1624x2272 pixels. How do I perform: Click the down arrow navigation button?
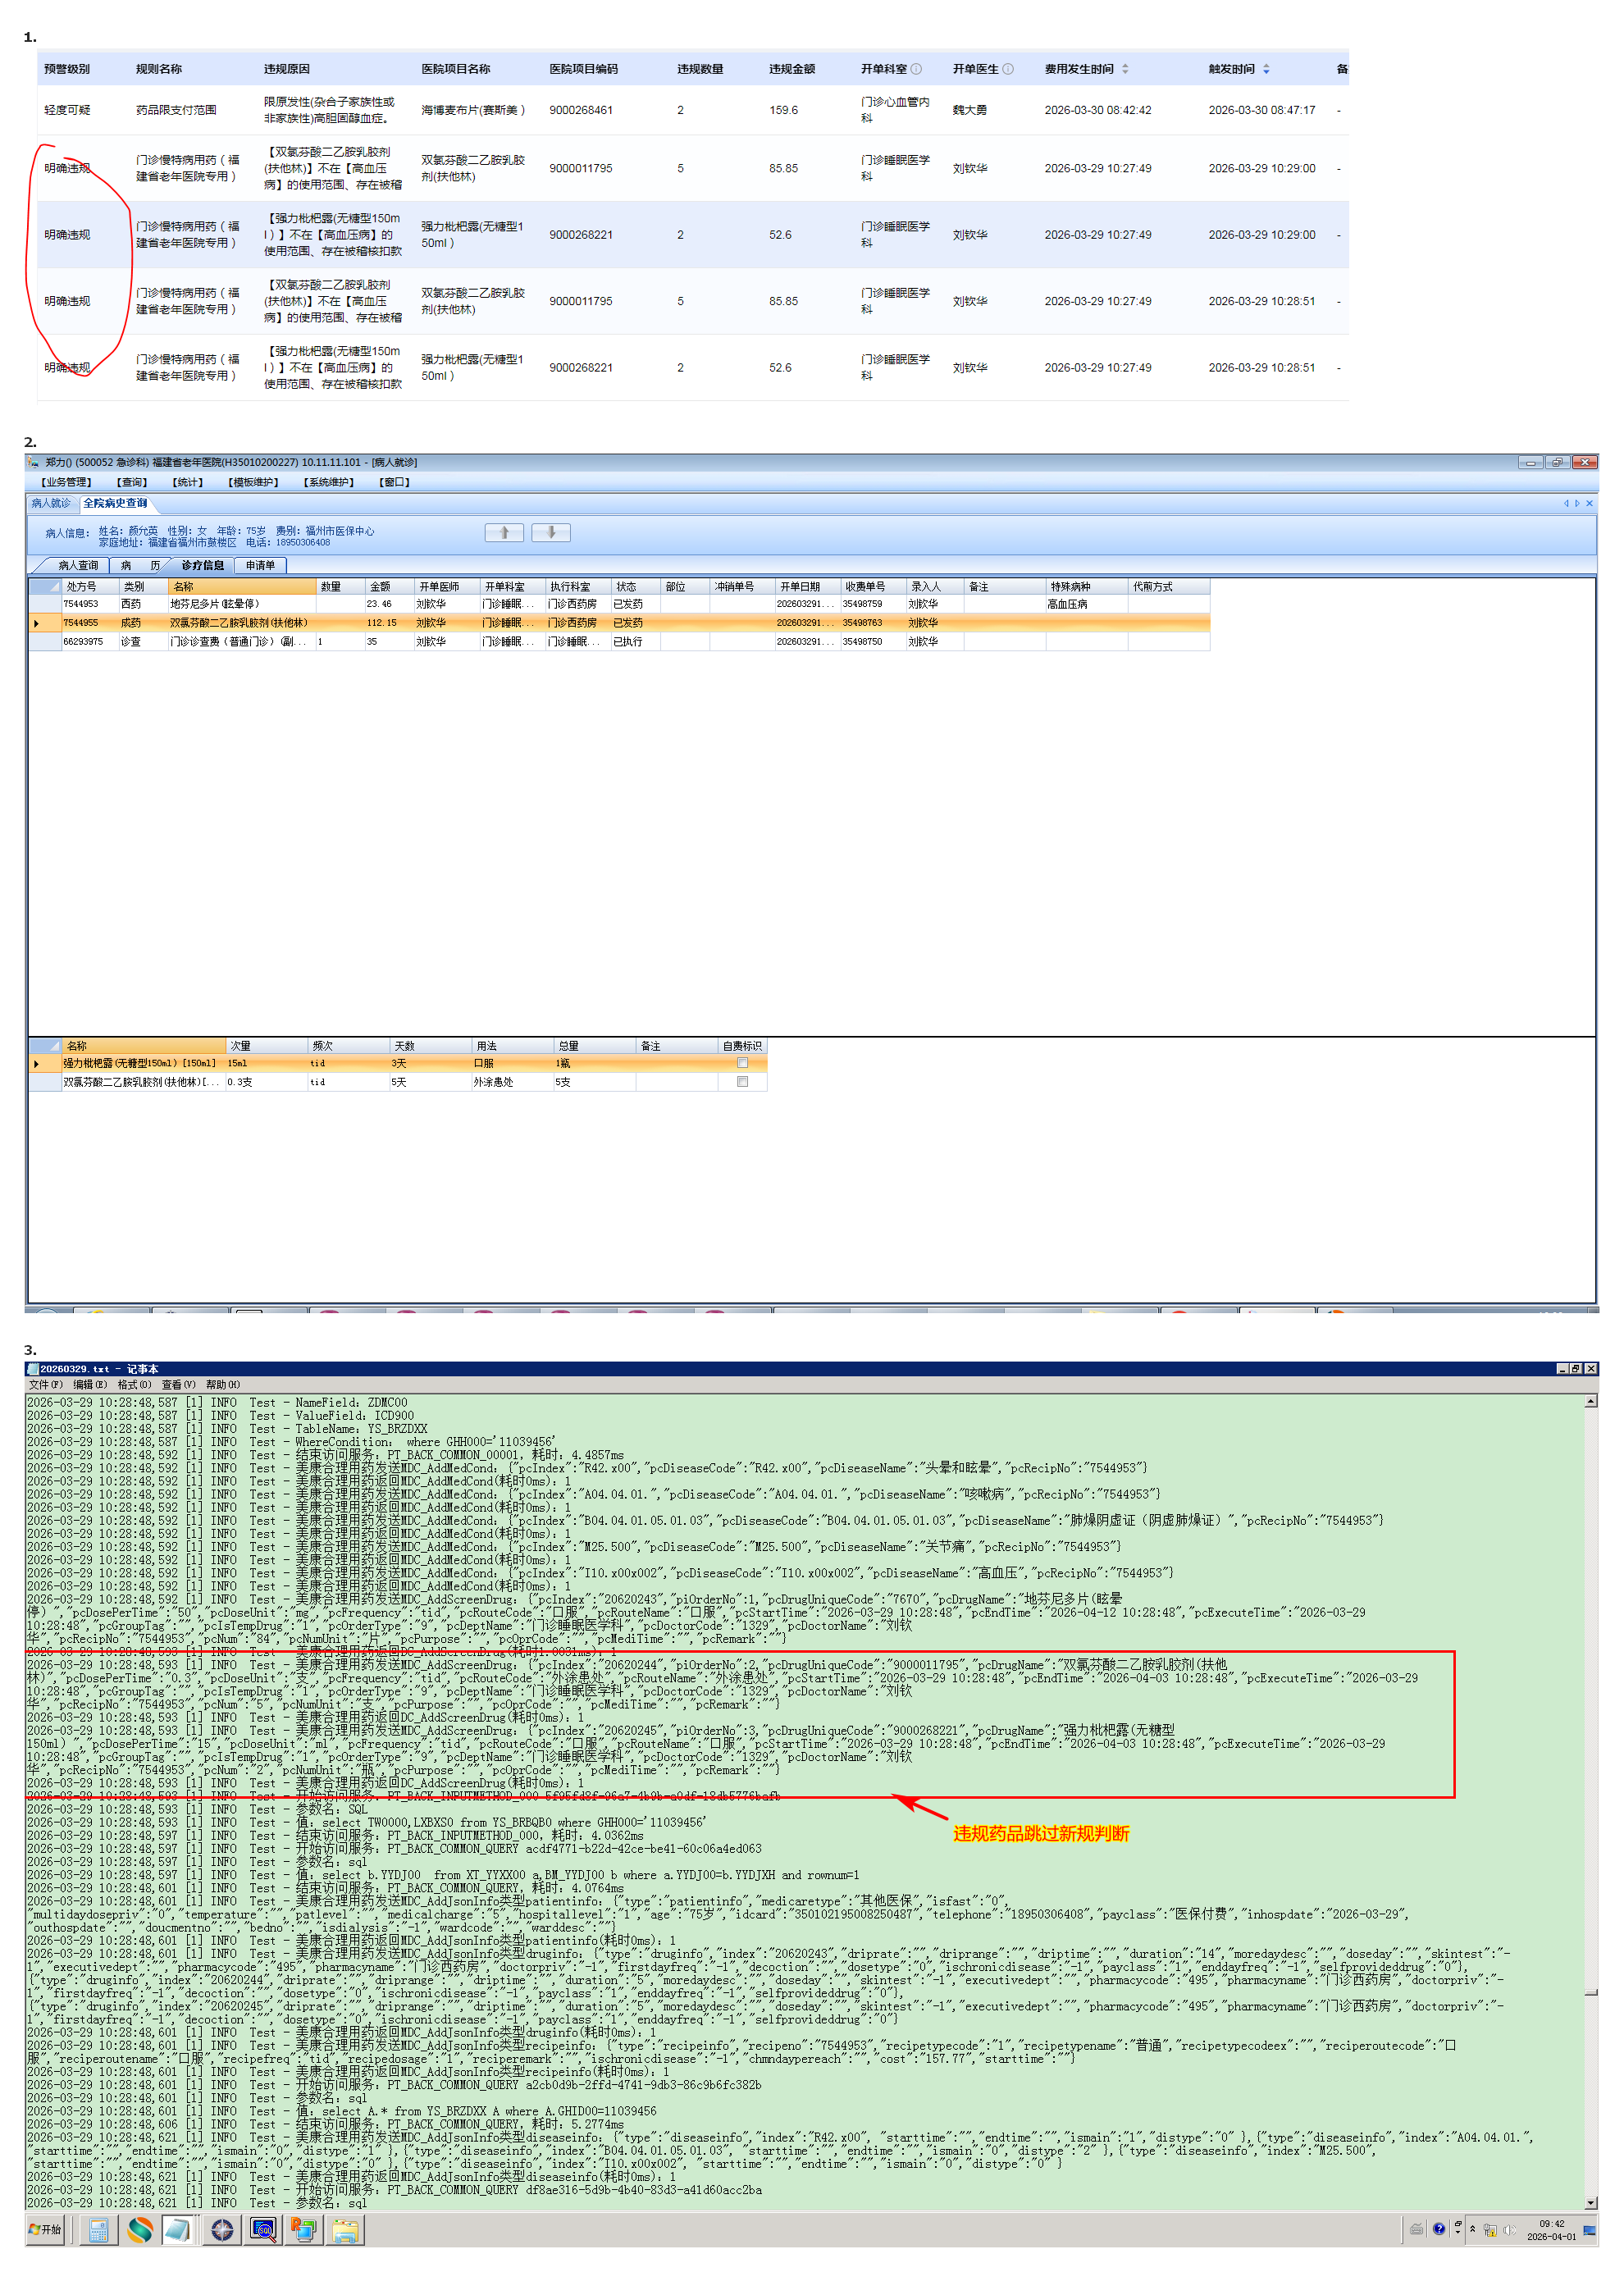(550, 532)
